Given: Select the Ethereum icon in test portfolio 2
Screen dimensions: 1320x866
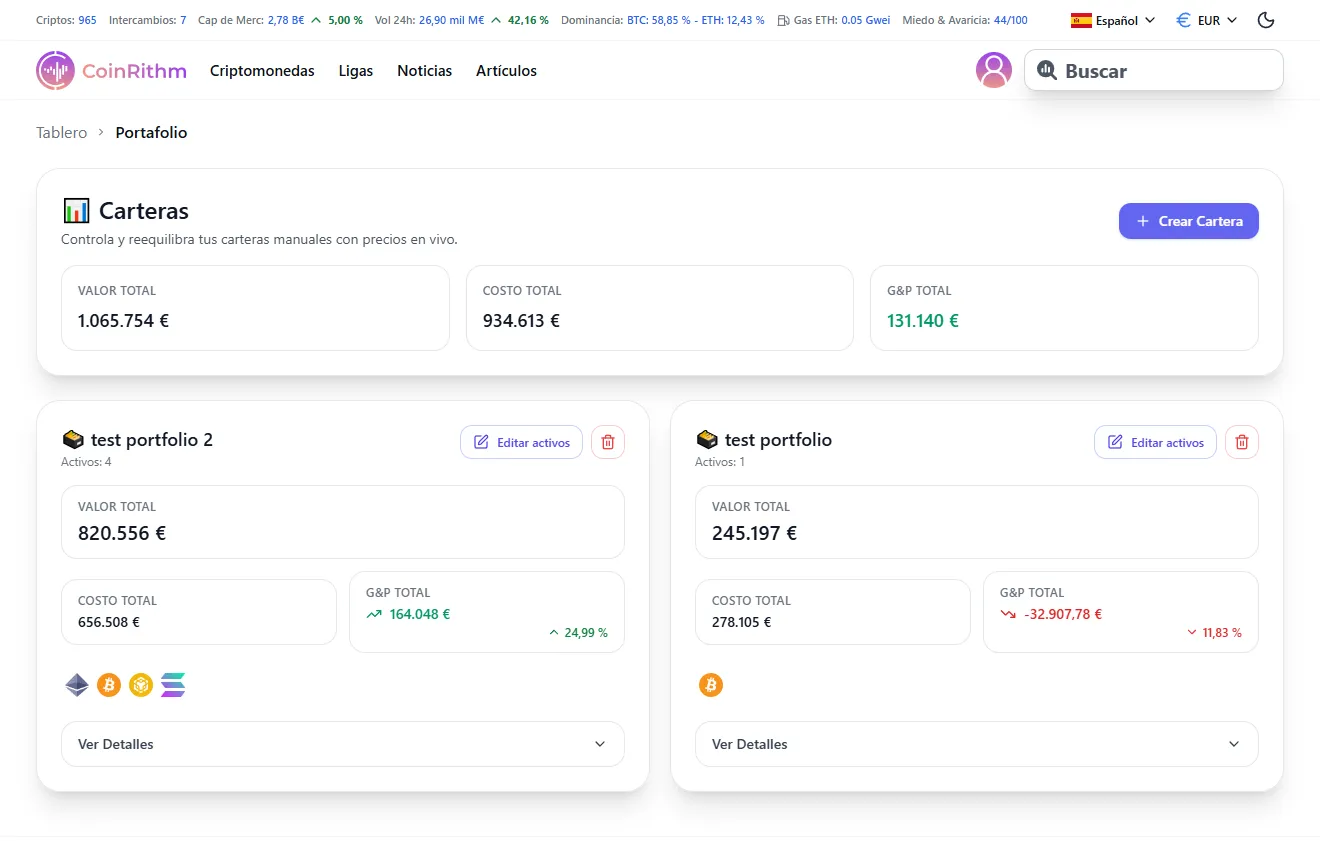Looking at the screenshot, I should coord(76,685).
